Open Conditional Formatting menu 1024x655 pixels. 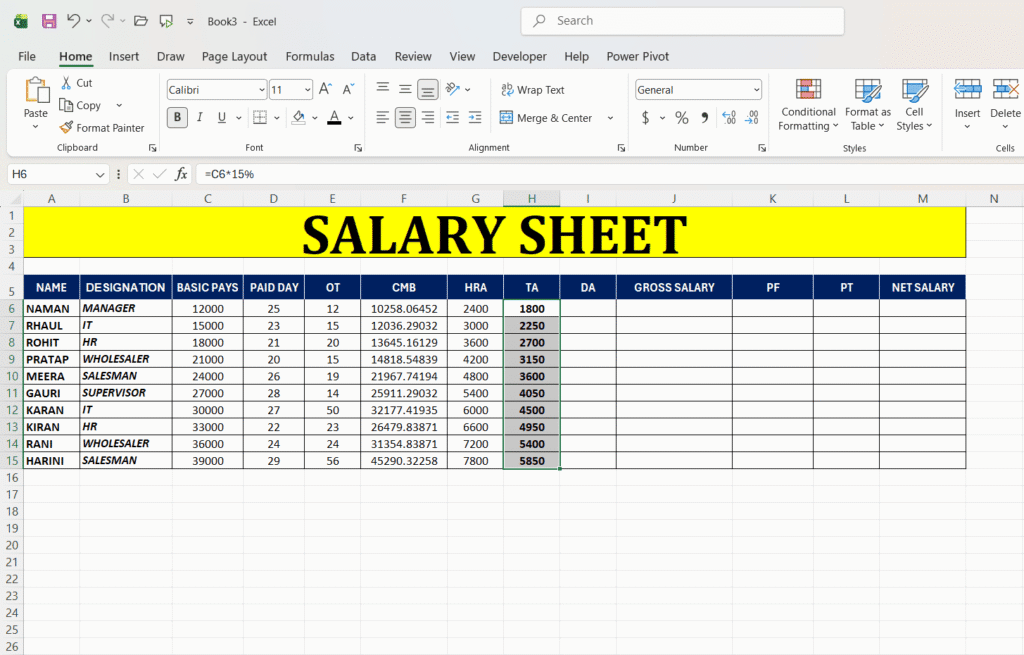coord(808,104)
